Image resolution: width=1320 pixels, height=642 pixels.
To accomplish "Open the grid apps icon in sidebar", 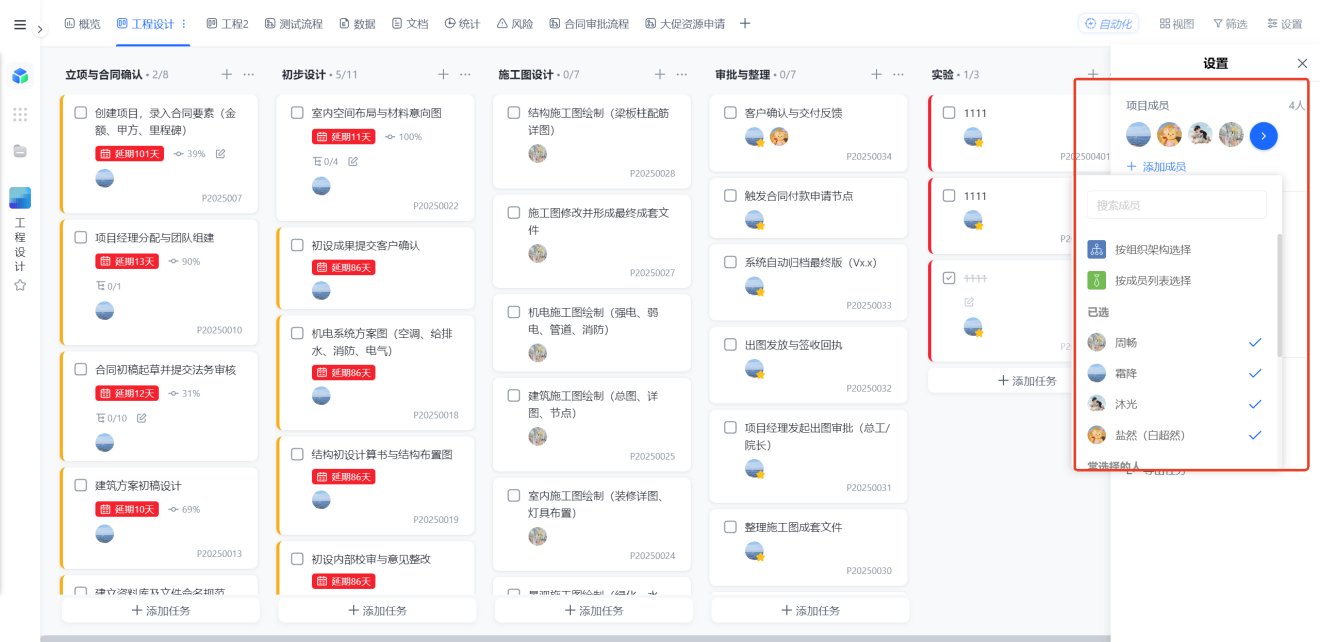I will [20, 114].
